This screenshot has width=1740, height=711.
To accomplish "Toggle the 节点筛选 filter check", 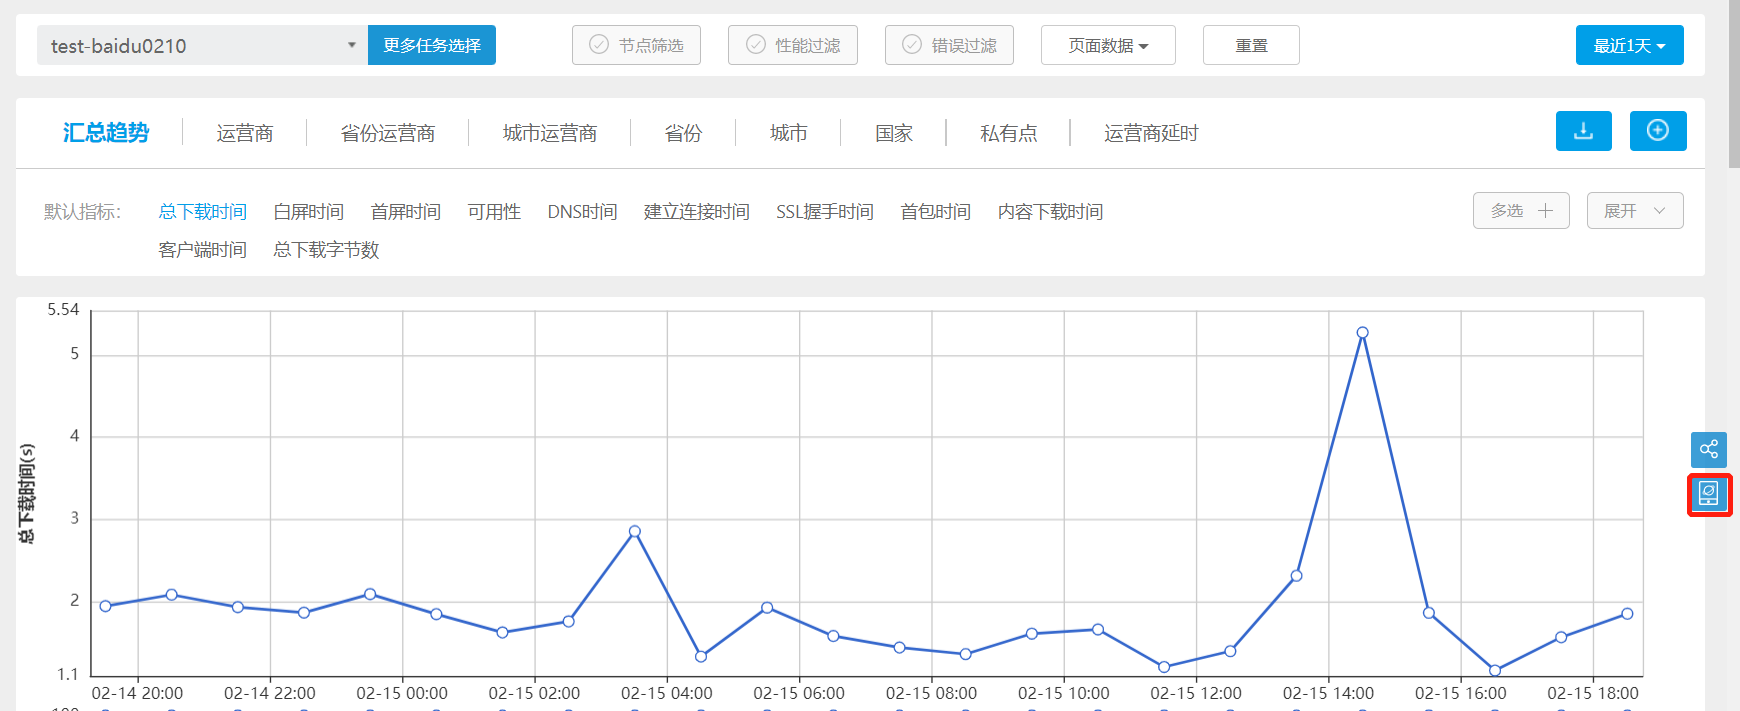I will tap(599, 45).
